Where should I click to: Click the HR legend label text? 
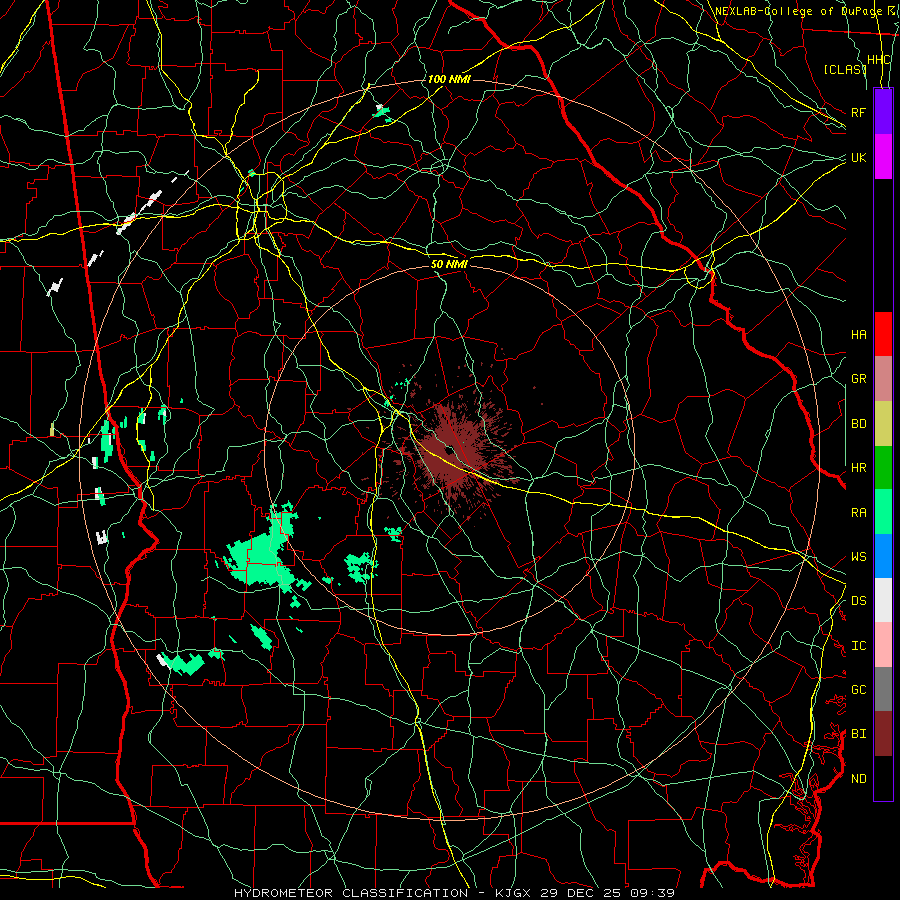click(858, 468)
